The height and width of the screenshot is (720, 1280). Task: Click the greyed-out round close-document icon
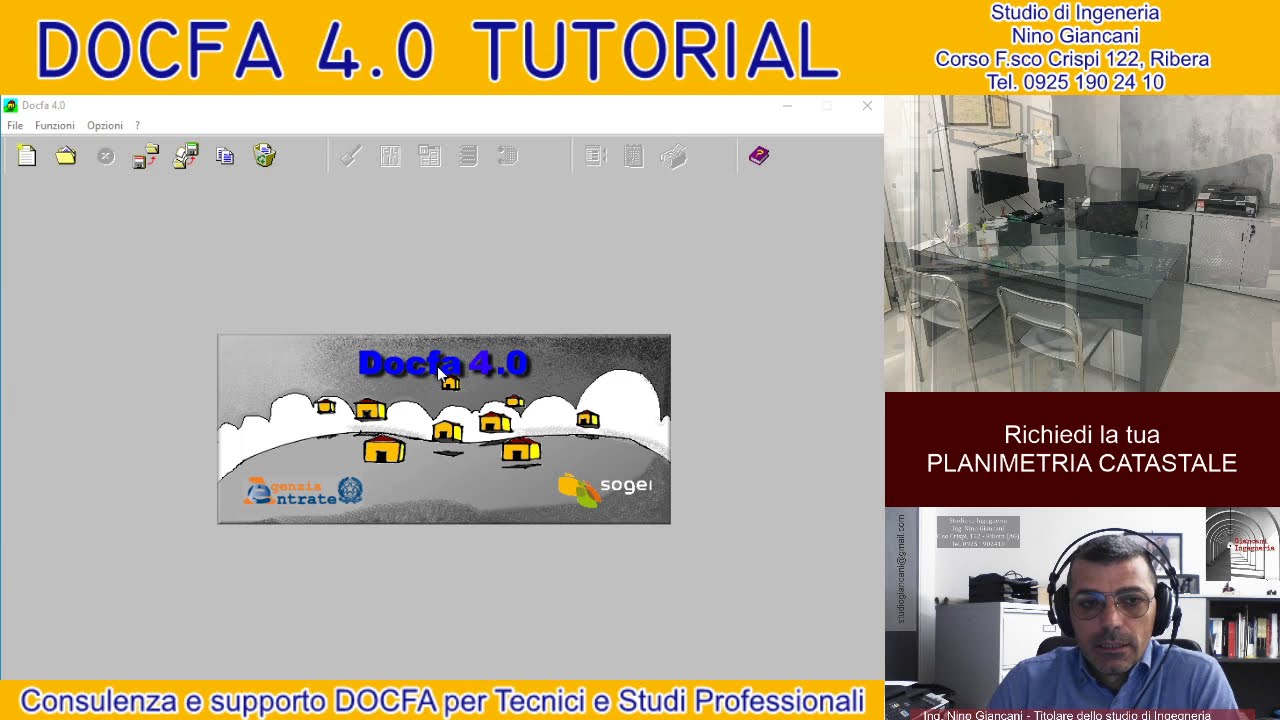[106, 156]
